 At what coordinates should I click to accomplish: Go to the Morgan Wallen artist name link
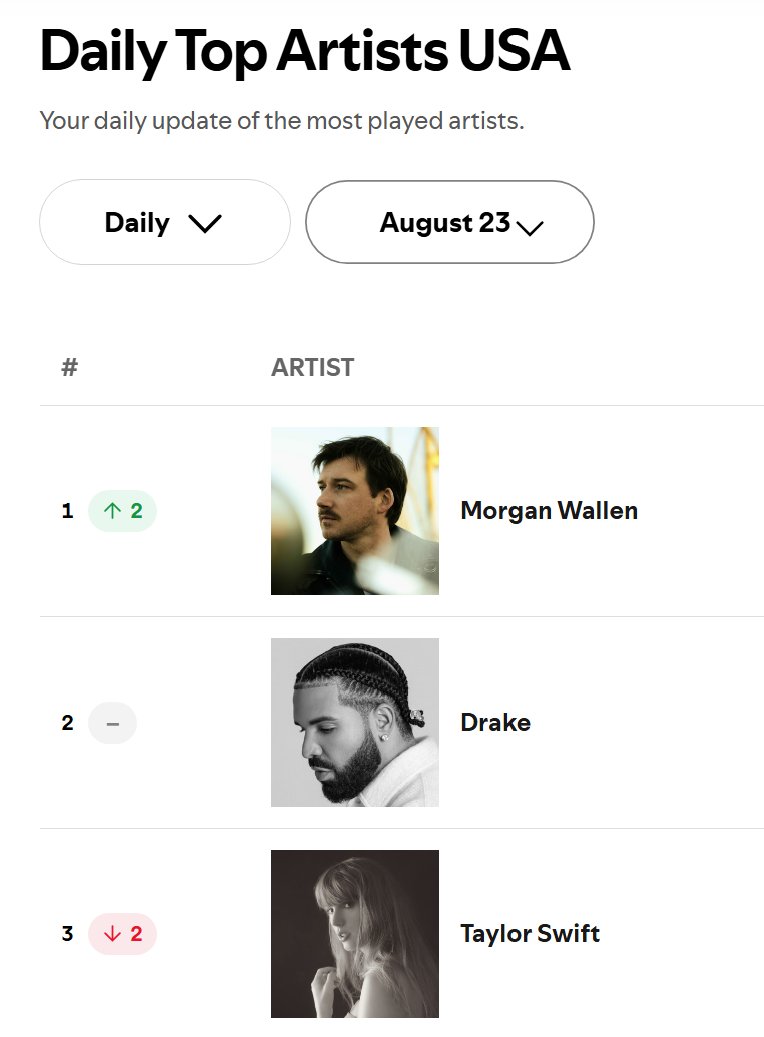tap(548, 511)
